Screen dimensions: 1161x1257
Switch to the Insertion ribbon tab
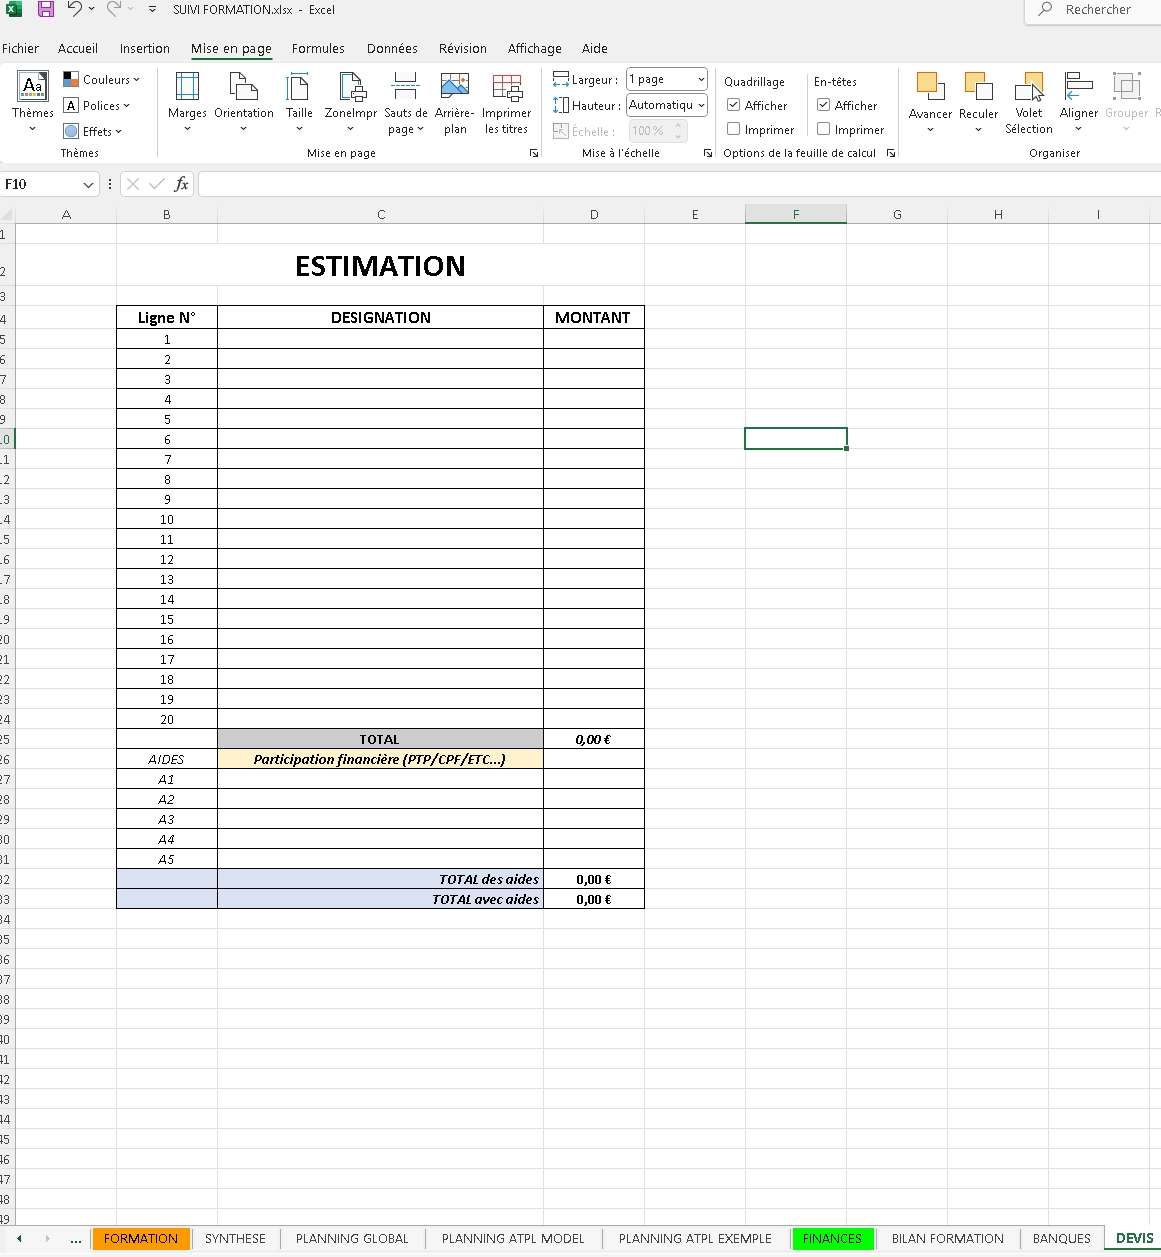(x=145, y=48)
